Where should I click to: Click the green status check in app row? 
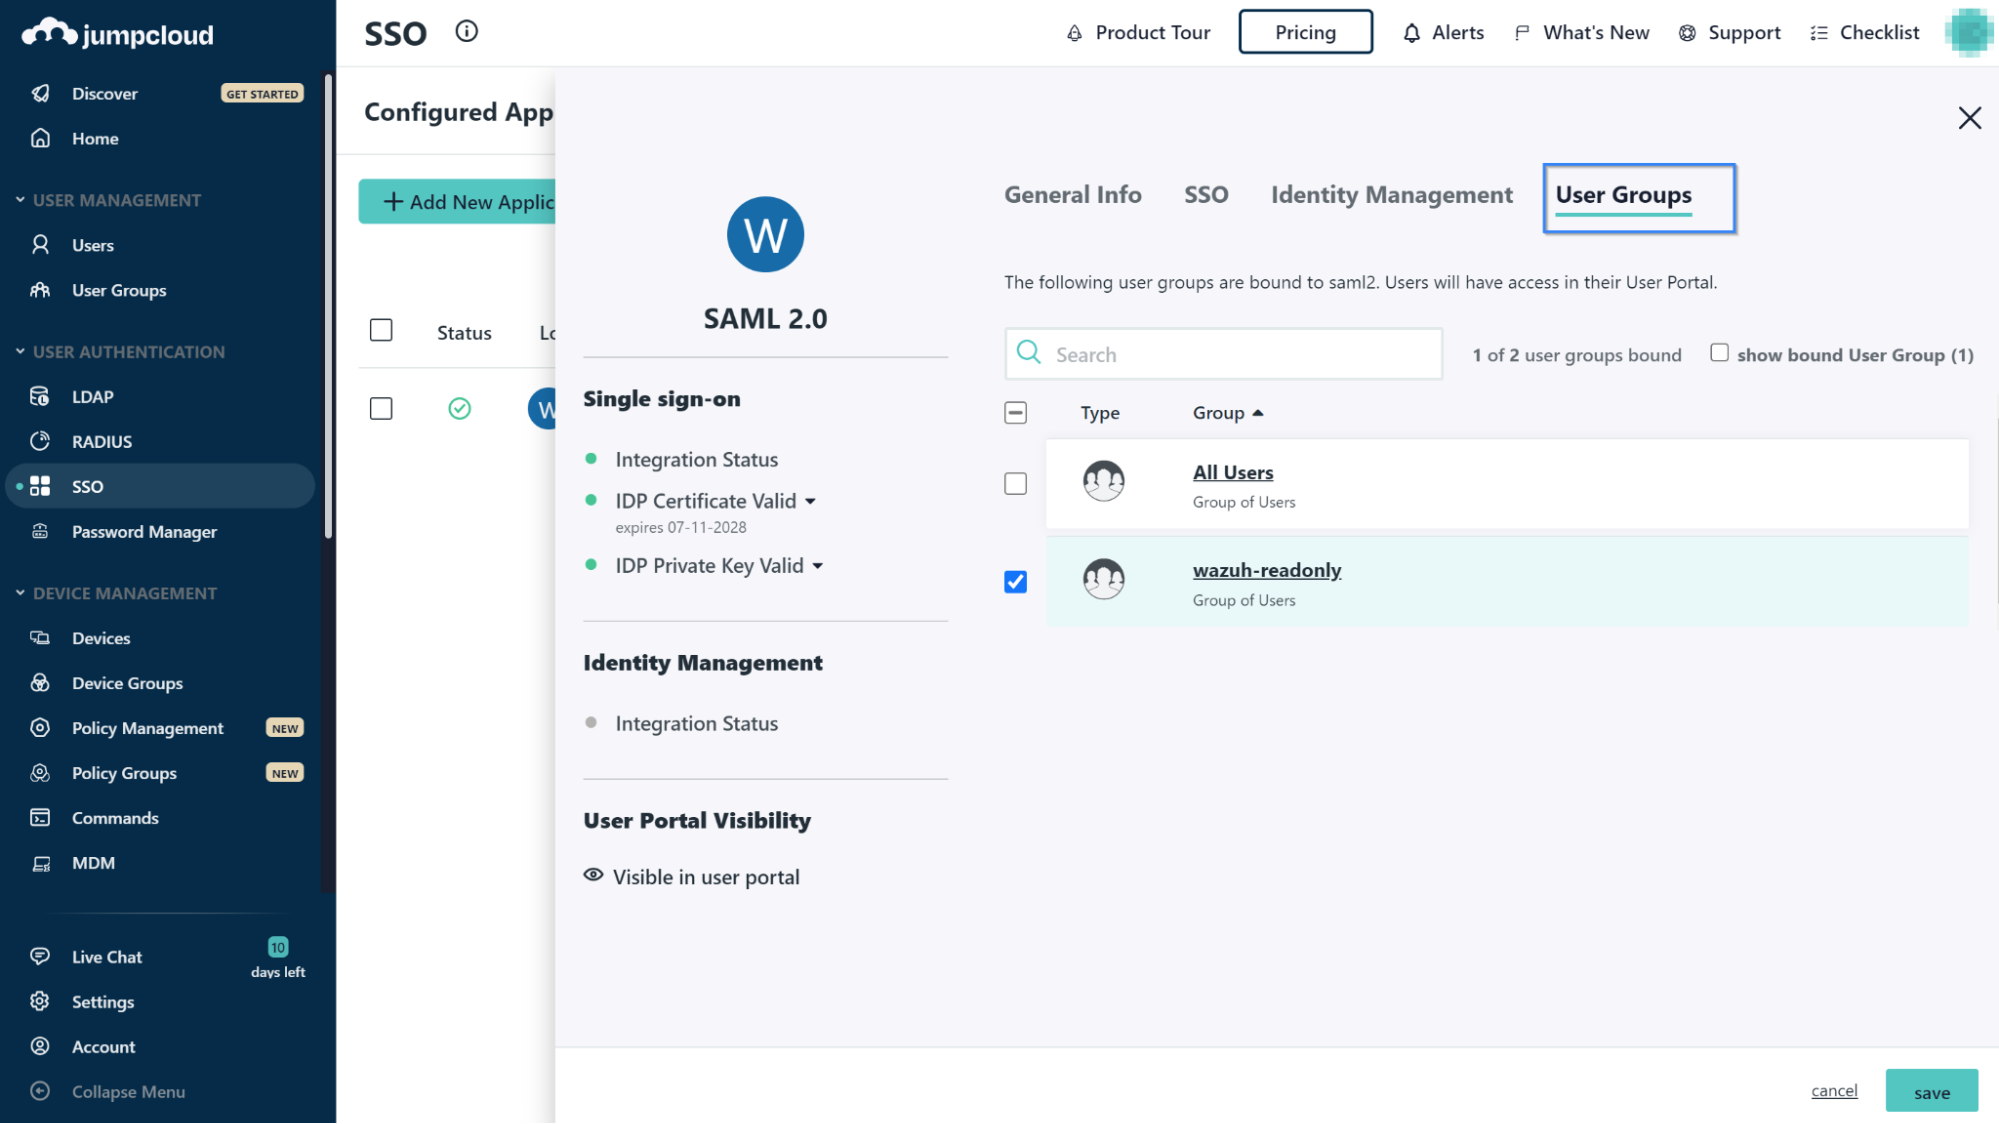(459, 409)
